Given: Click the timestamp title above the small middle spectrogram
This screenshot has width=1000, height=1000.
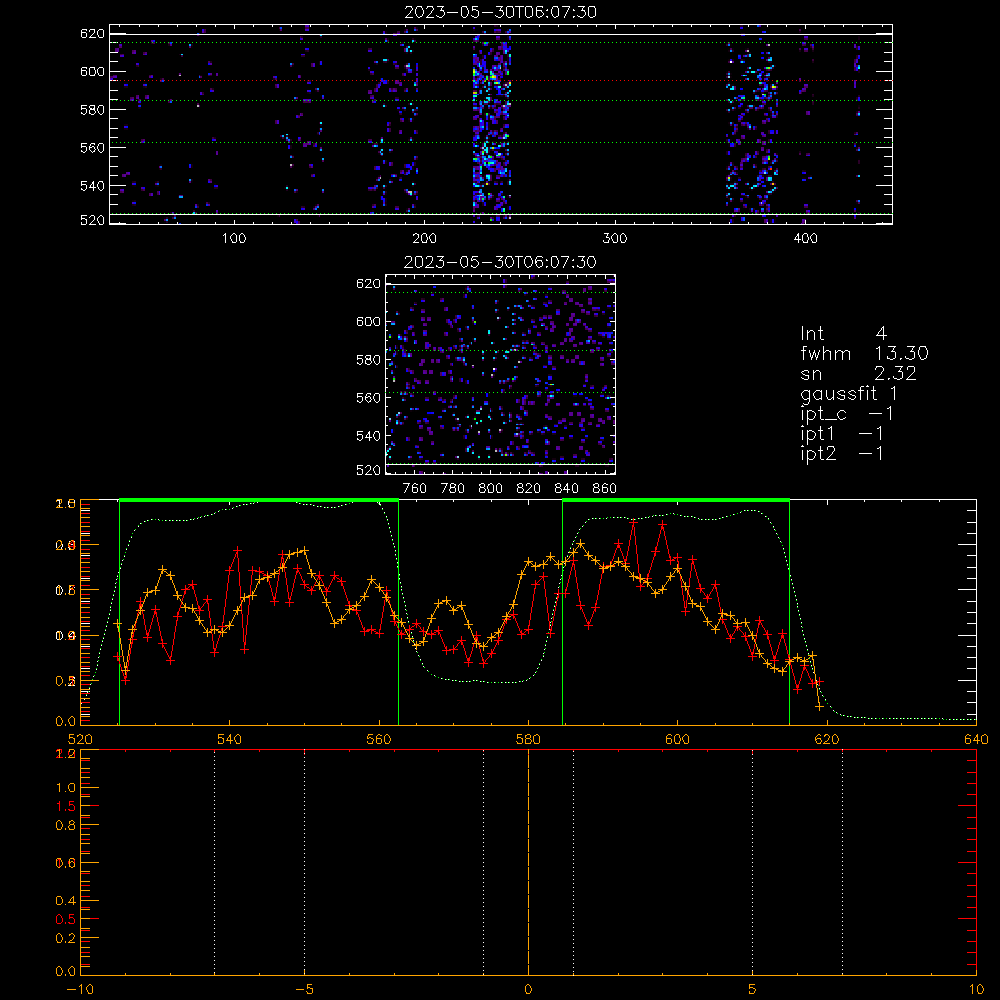Looking at the screenshot, I should [x=501, y=262].
